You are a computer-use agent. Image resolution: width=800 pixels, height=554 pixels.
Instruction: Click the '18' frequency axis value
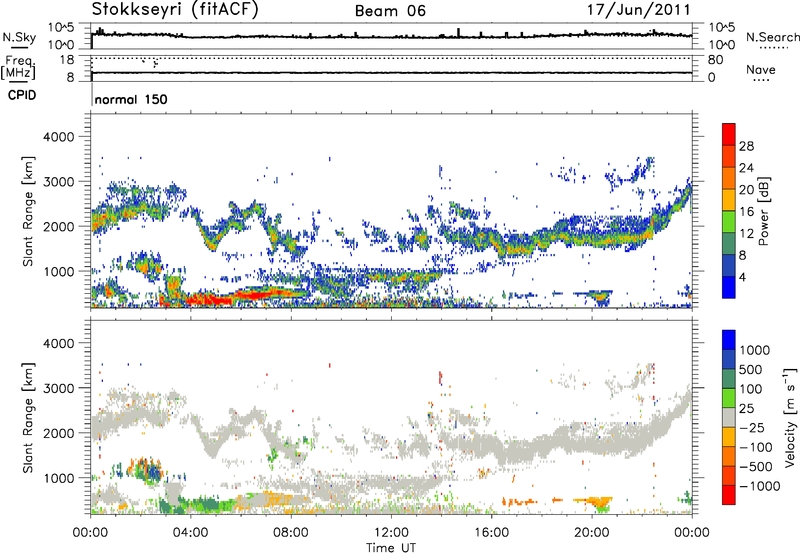pyautogui.click(x=67, y=60)
